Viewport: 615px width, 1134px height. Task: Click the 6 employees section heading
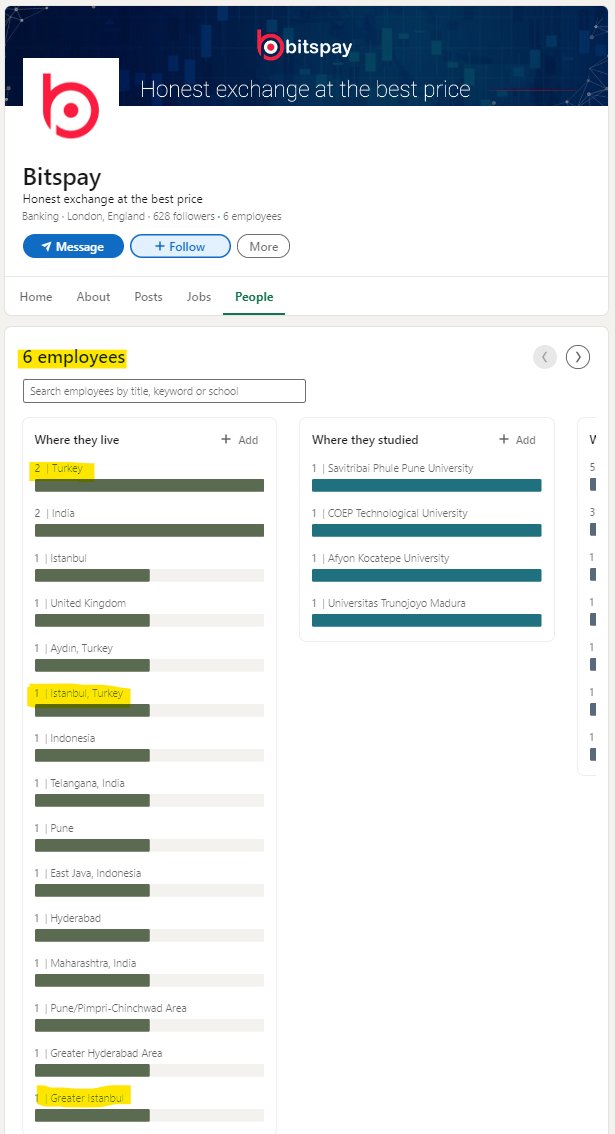pos(74,357)
